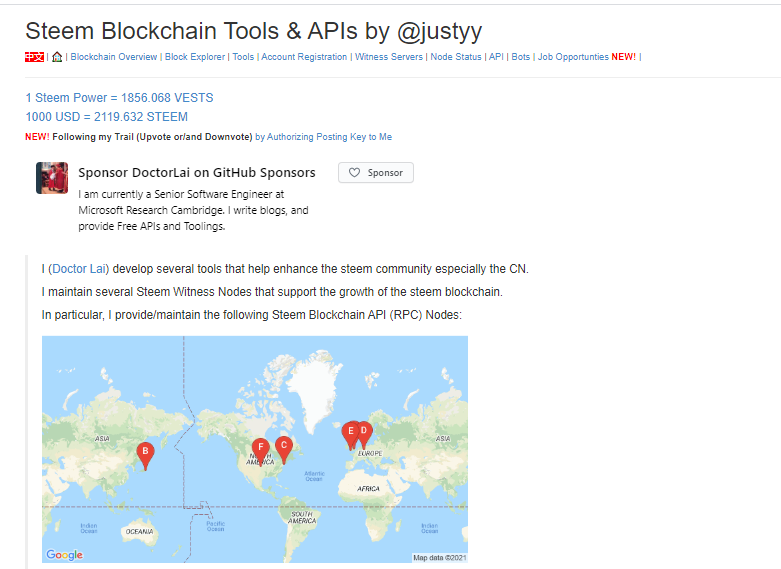Screen dimensions: 781x569
Task: Open the Job Opportunities link
Action: tap(573, 57)
